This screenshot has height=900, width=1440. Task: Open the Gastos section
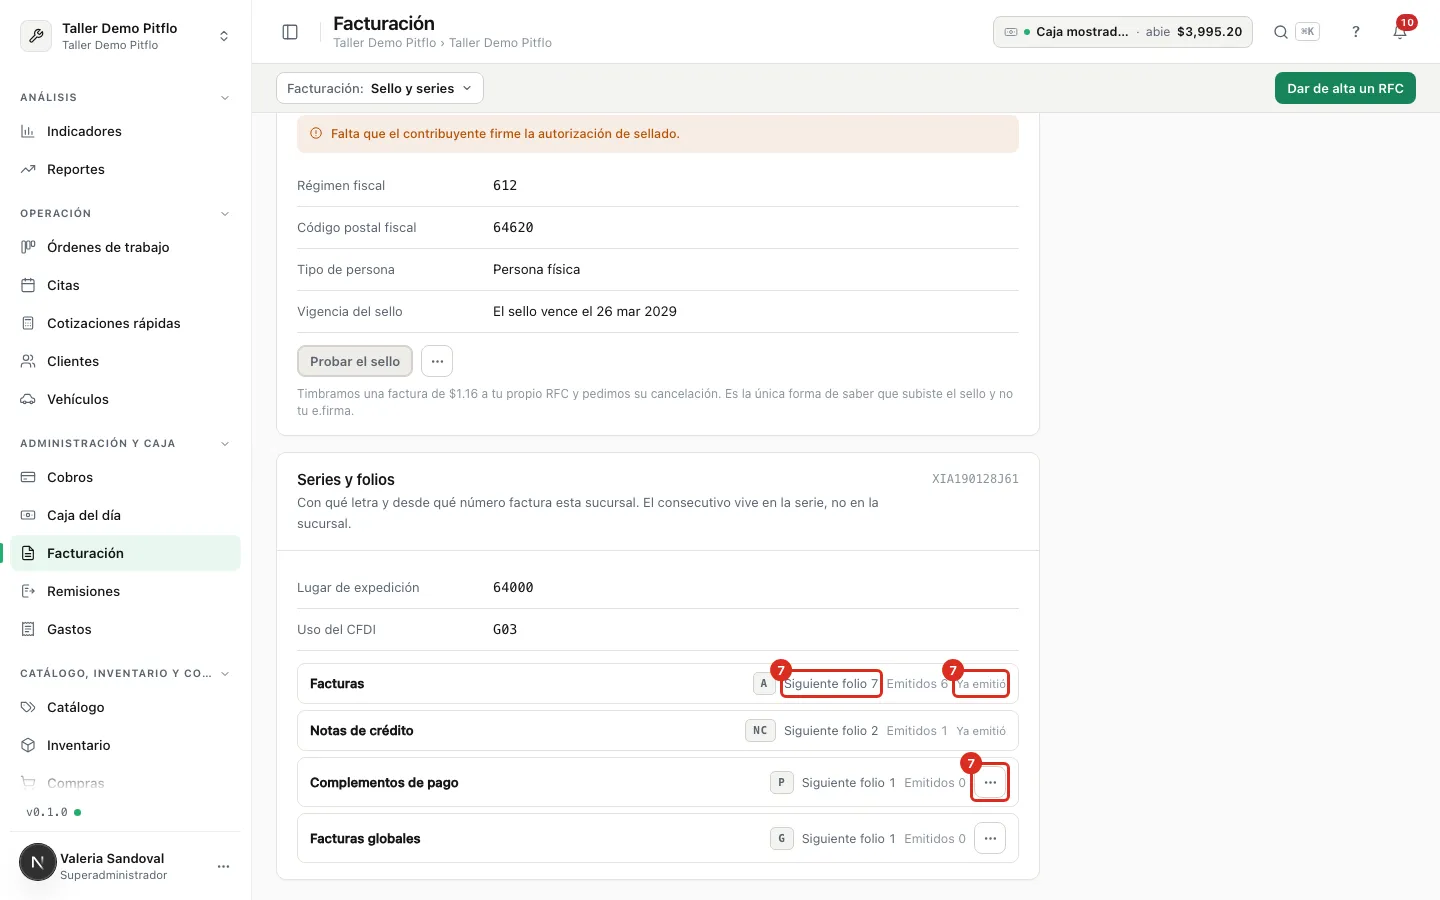point(125,629)
